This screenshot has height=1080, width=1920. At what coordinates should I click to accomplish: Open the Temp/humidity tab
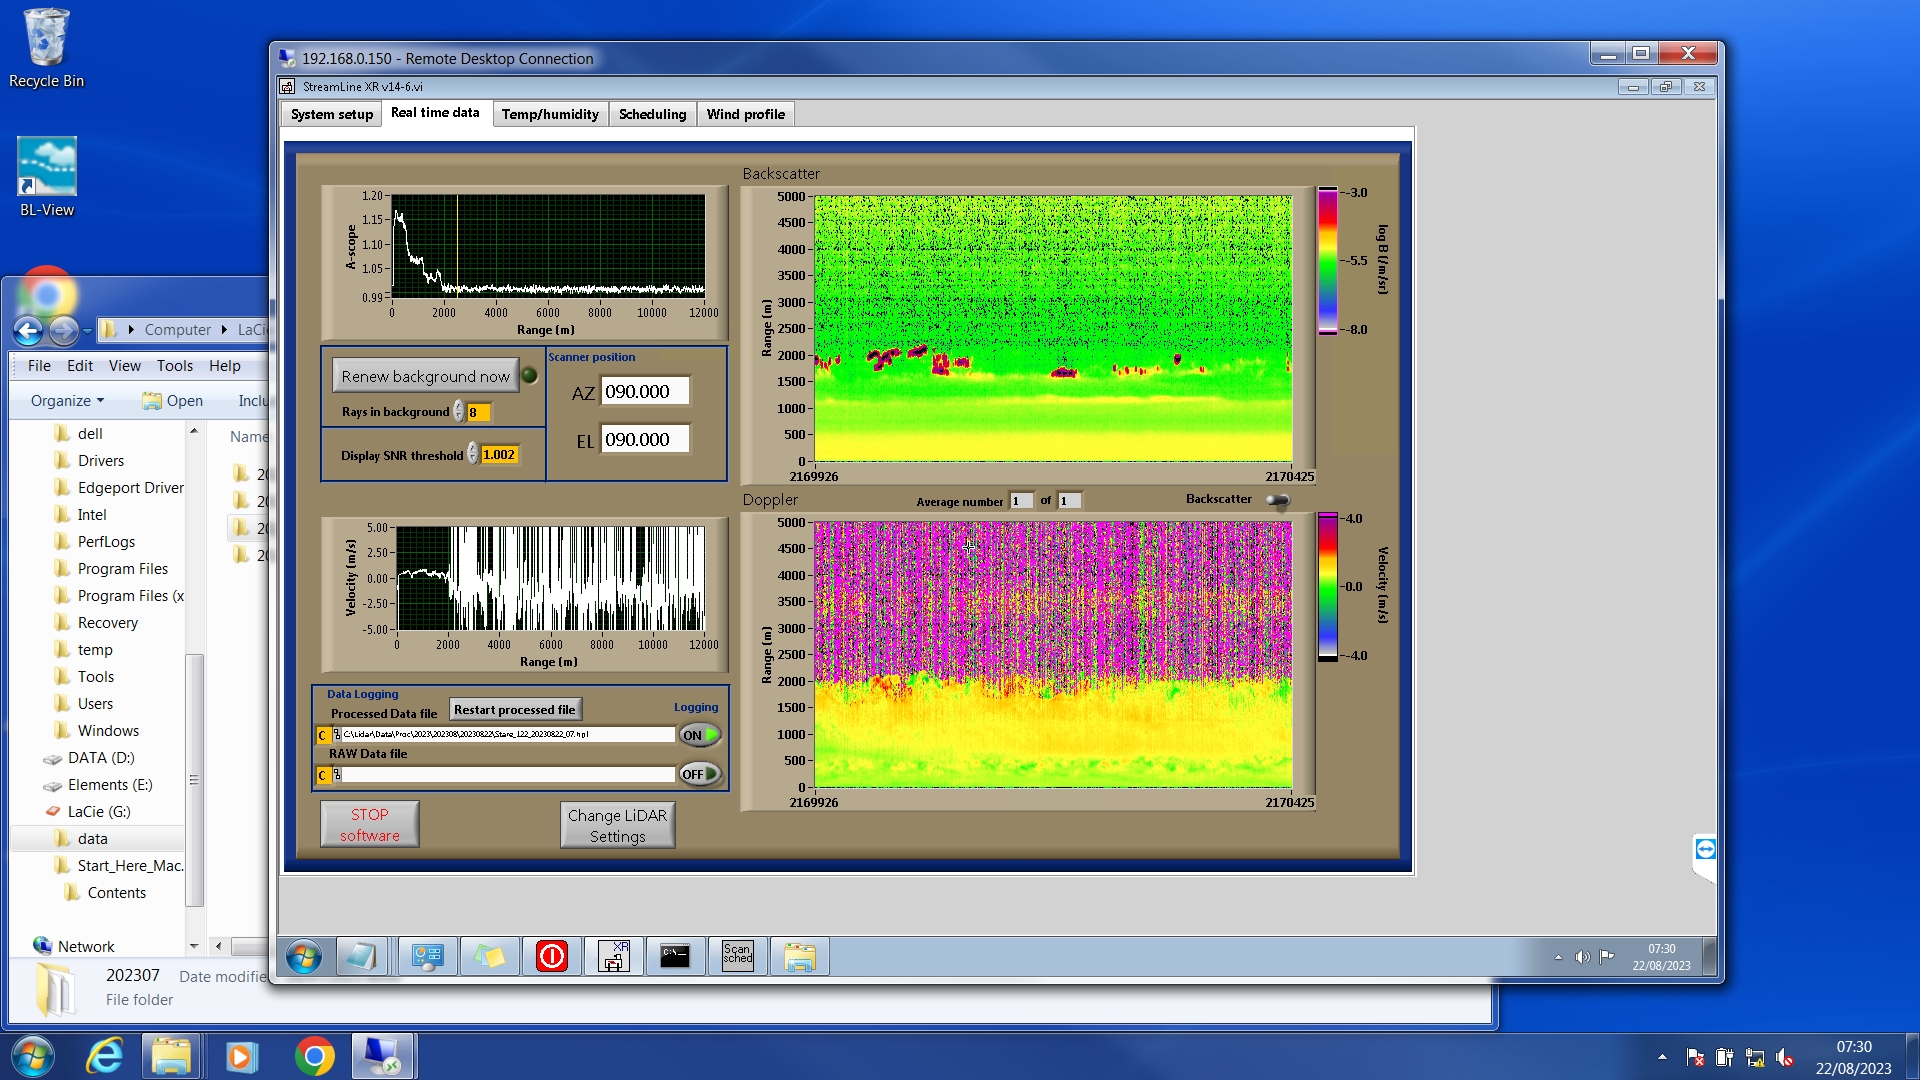pos(550,114)
